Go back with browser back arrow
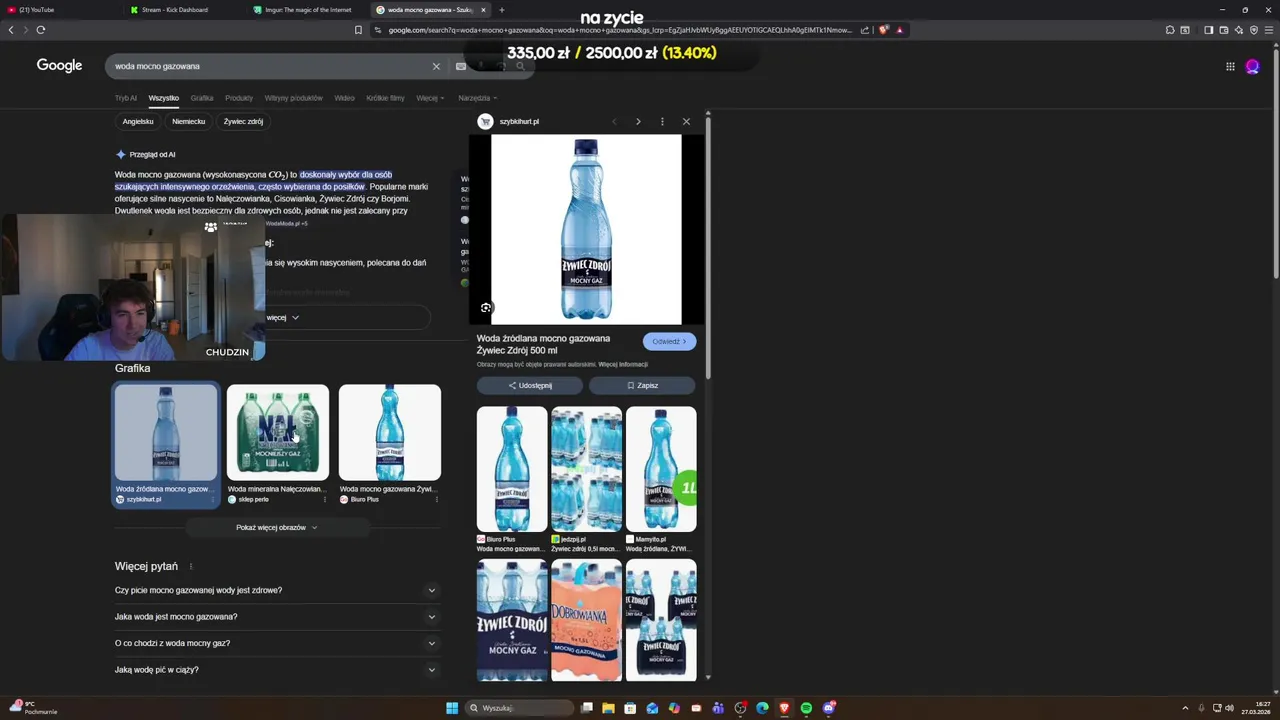This screenshot has width=1280, height=720. 11,30
